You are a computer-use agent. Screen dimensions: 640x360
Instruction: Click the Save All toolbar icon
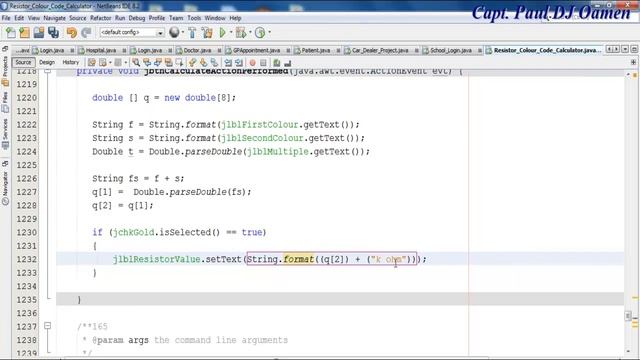coord(53,33)
